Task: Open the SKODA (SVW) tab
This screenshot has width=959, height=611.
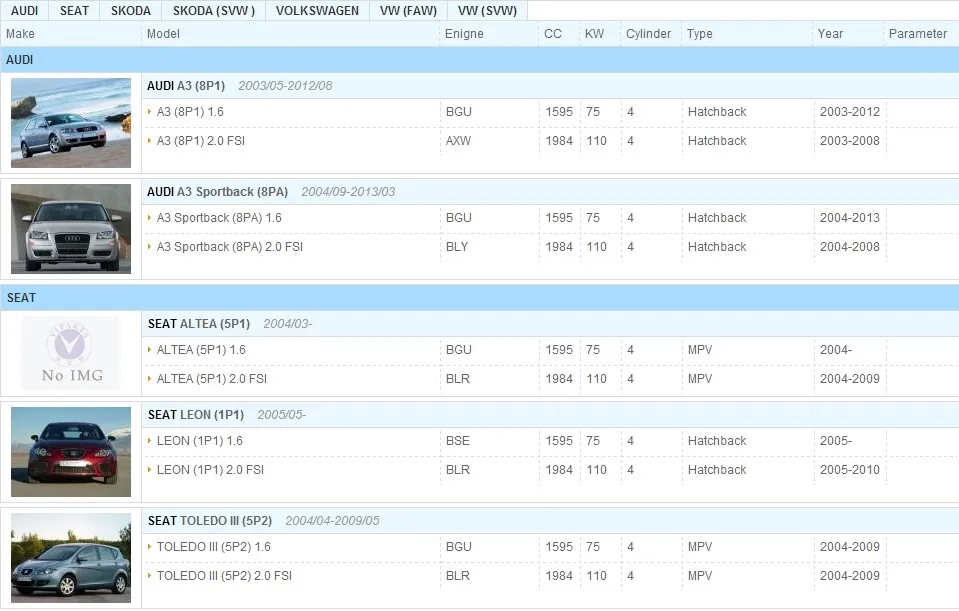Action: click(x=213, y=10)
